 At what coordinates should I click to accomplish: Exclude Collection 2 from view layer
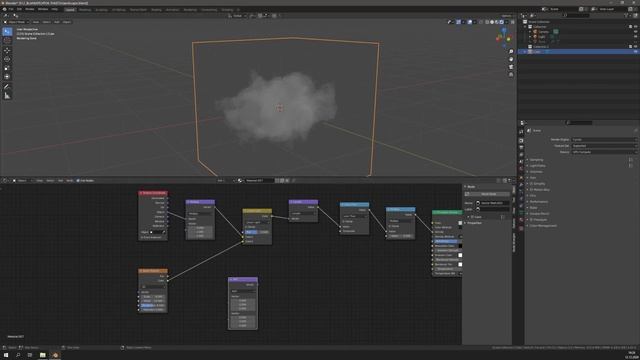(x=631, y=47)
